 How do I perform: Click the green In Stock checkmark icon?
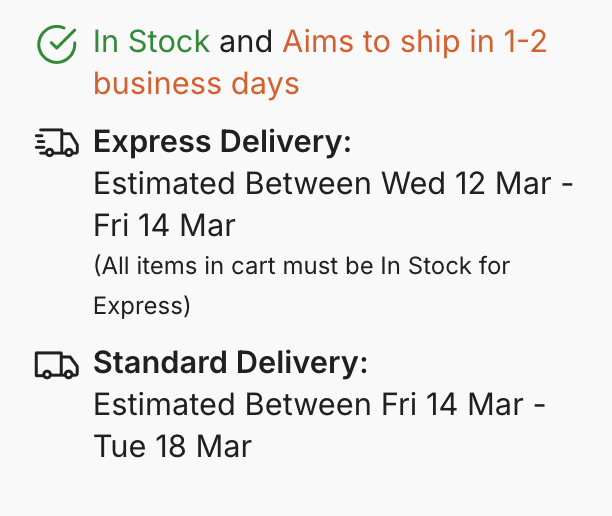[57, 44]
